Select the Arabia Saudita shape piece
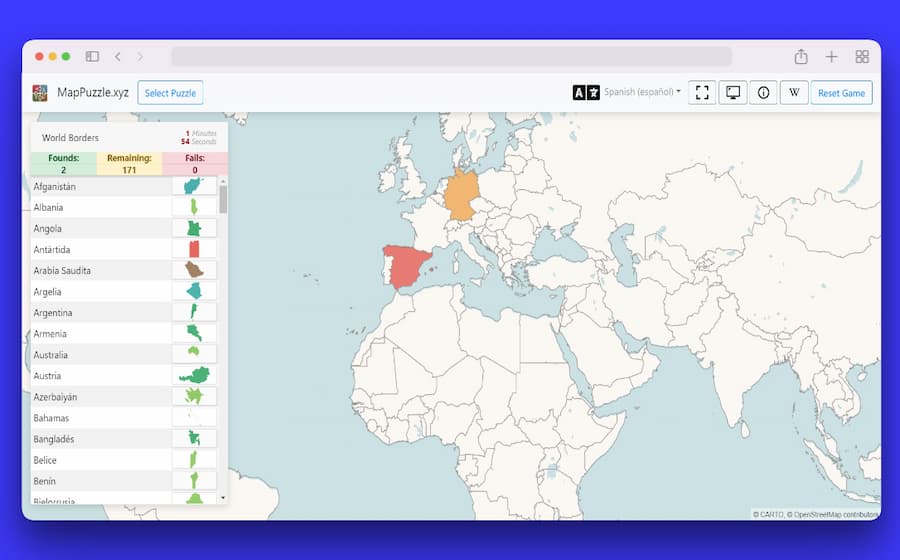 tap(194, 270)
